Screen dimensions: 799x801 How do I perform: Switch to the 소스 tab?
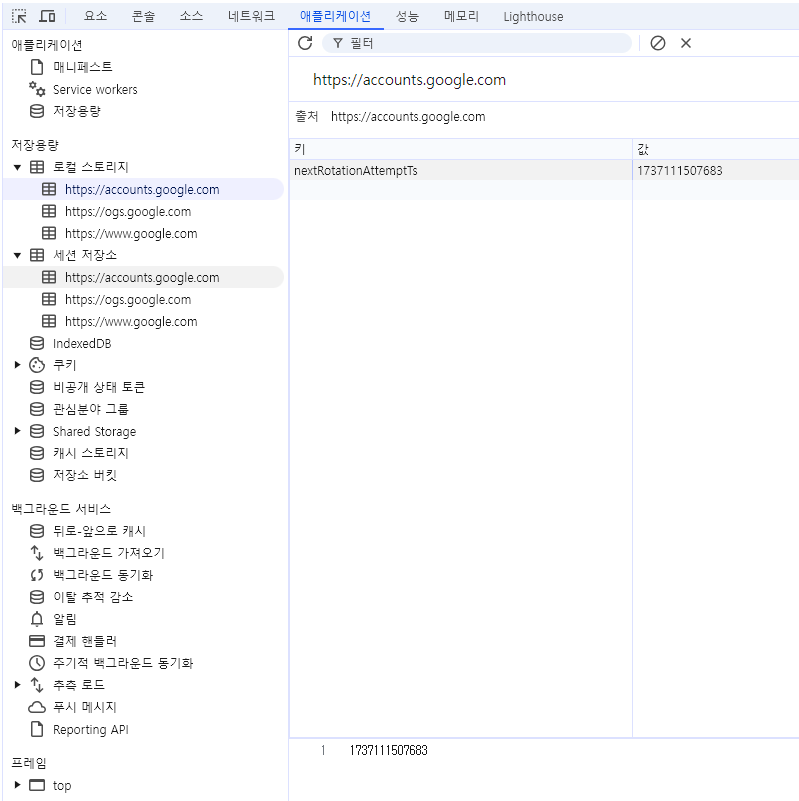click(191, 16)
